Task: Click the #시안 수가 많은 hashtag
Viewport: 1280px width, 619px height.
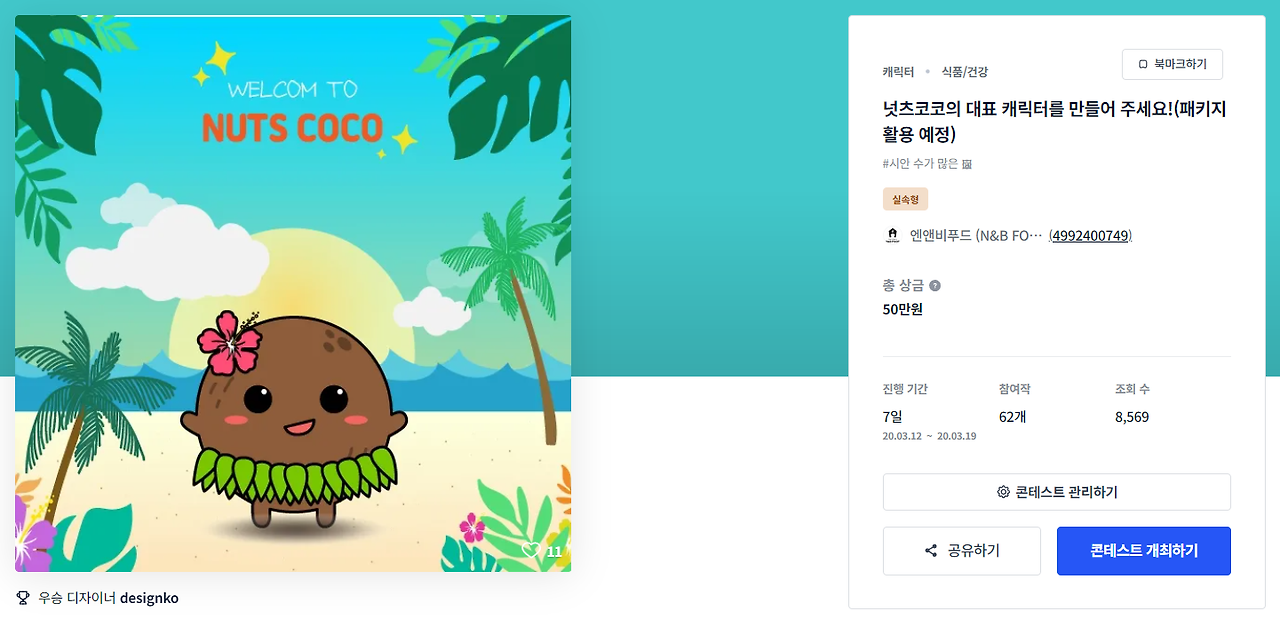Action: 920,164
